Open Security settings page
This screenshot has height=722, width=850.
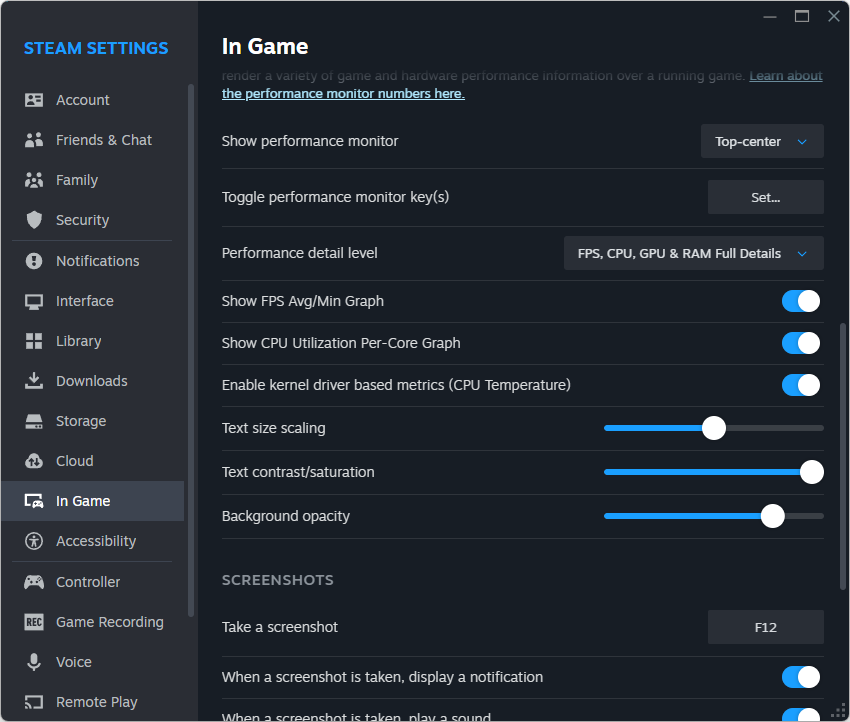click(93, 220)
